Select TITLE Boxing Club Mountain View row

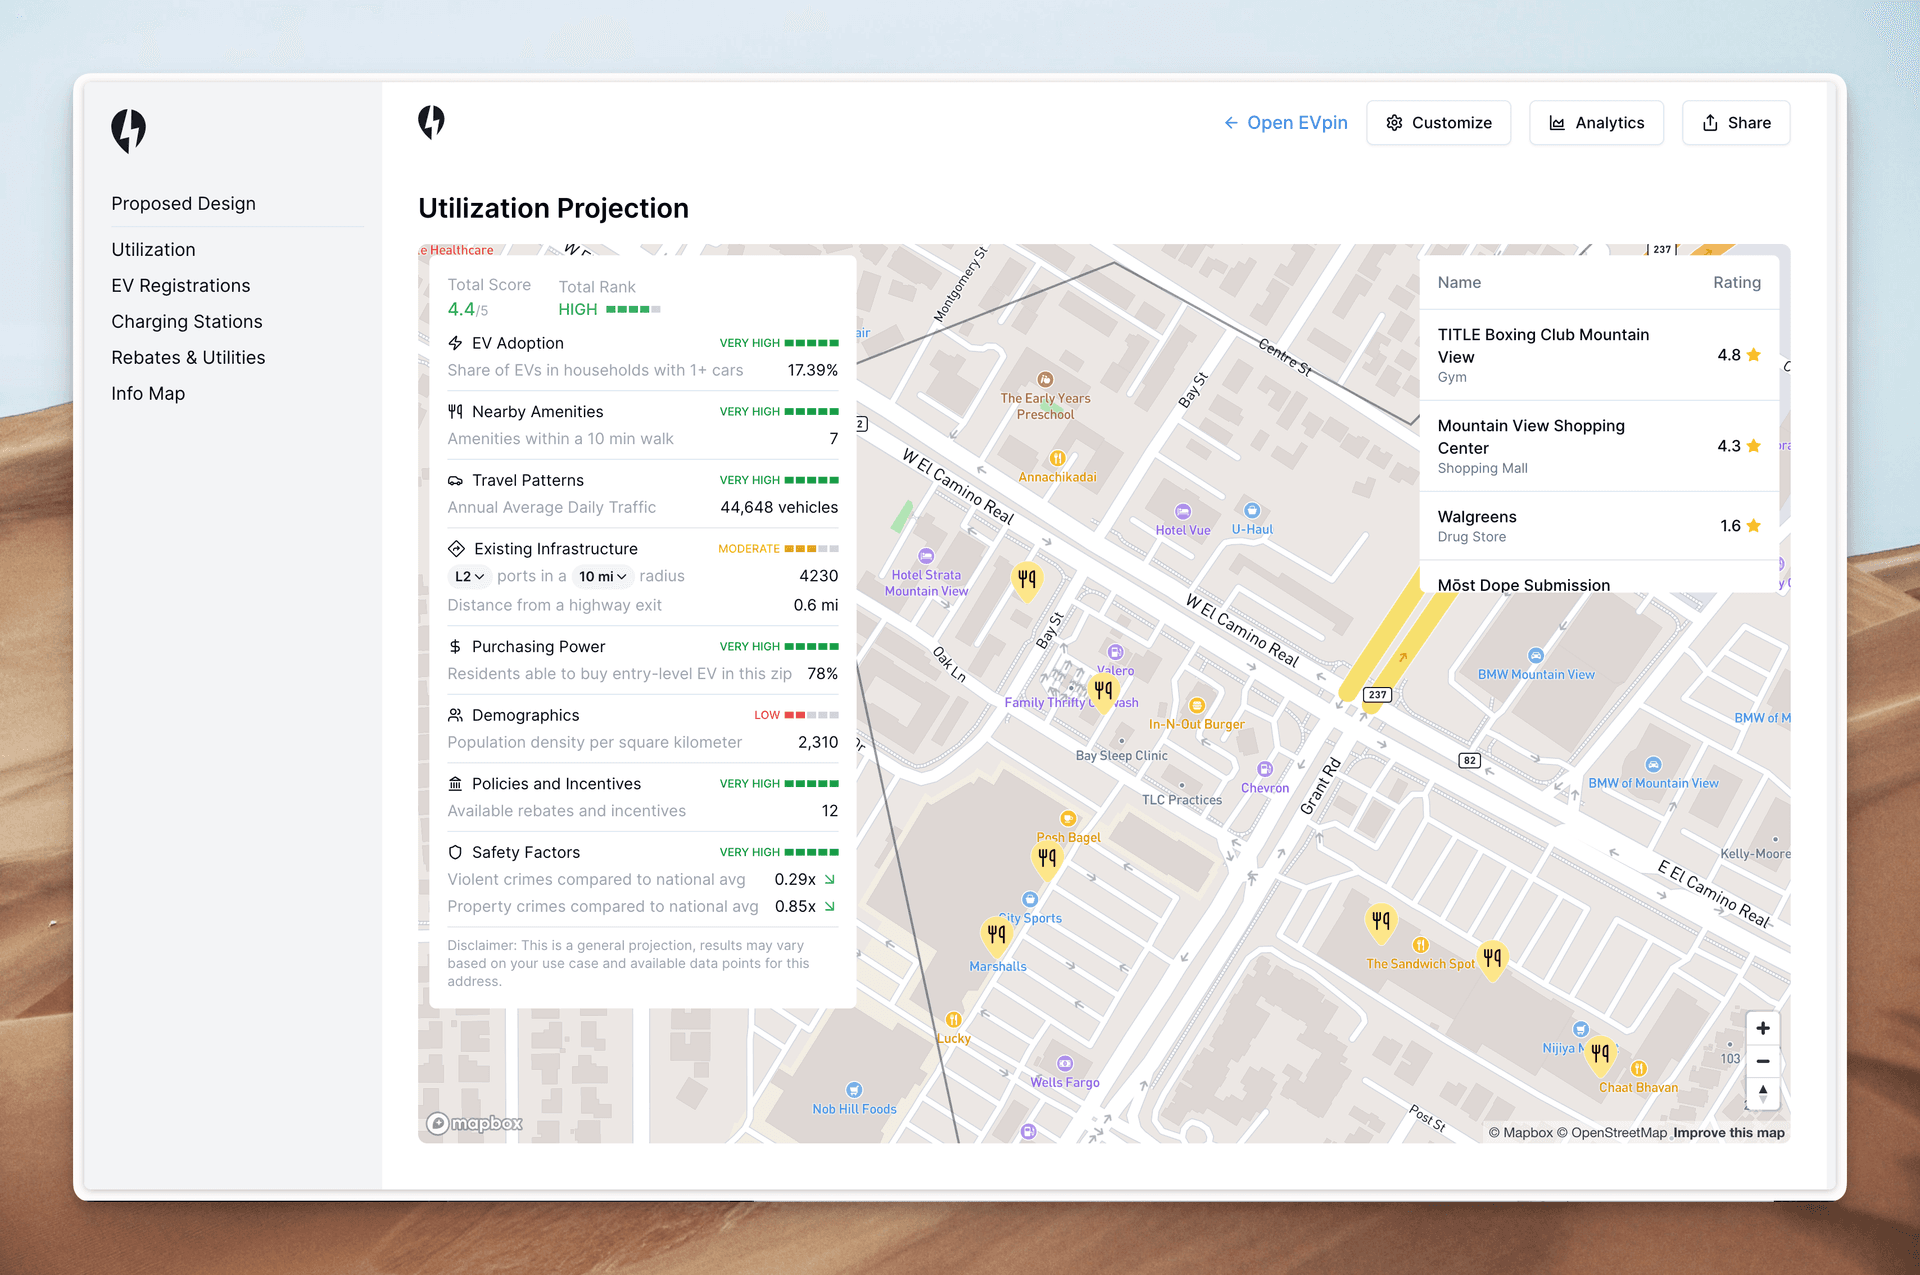coord(1599,355)
